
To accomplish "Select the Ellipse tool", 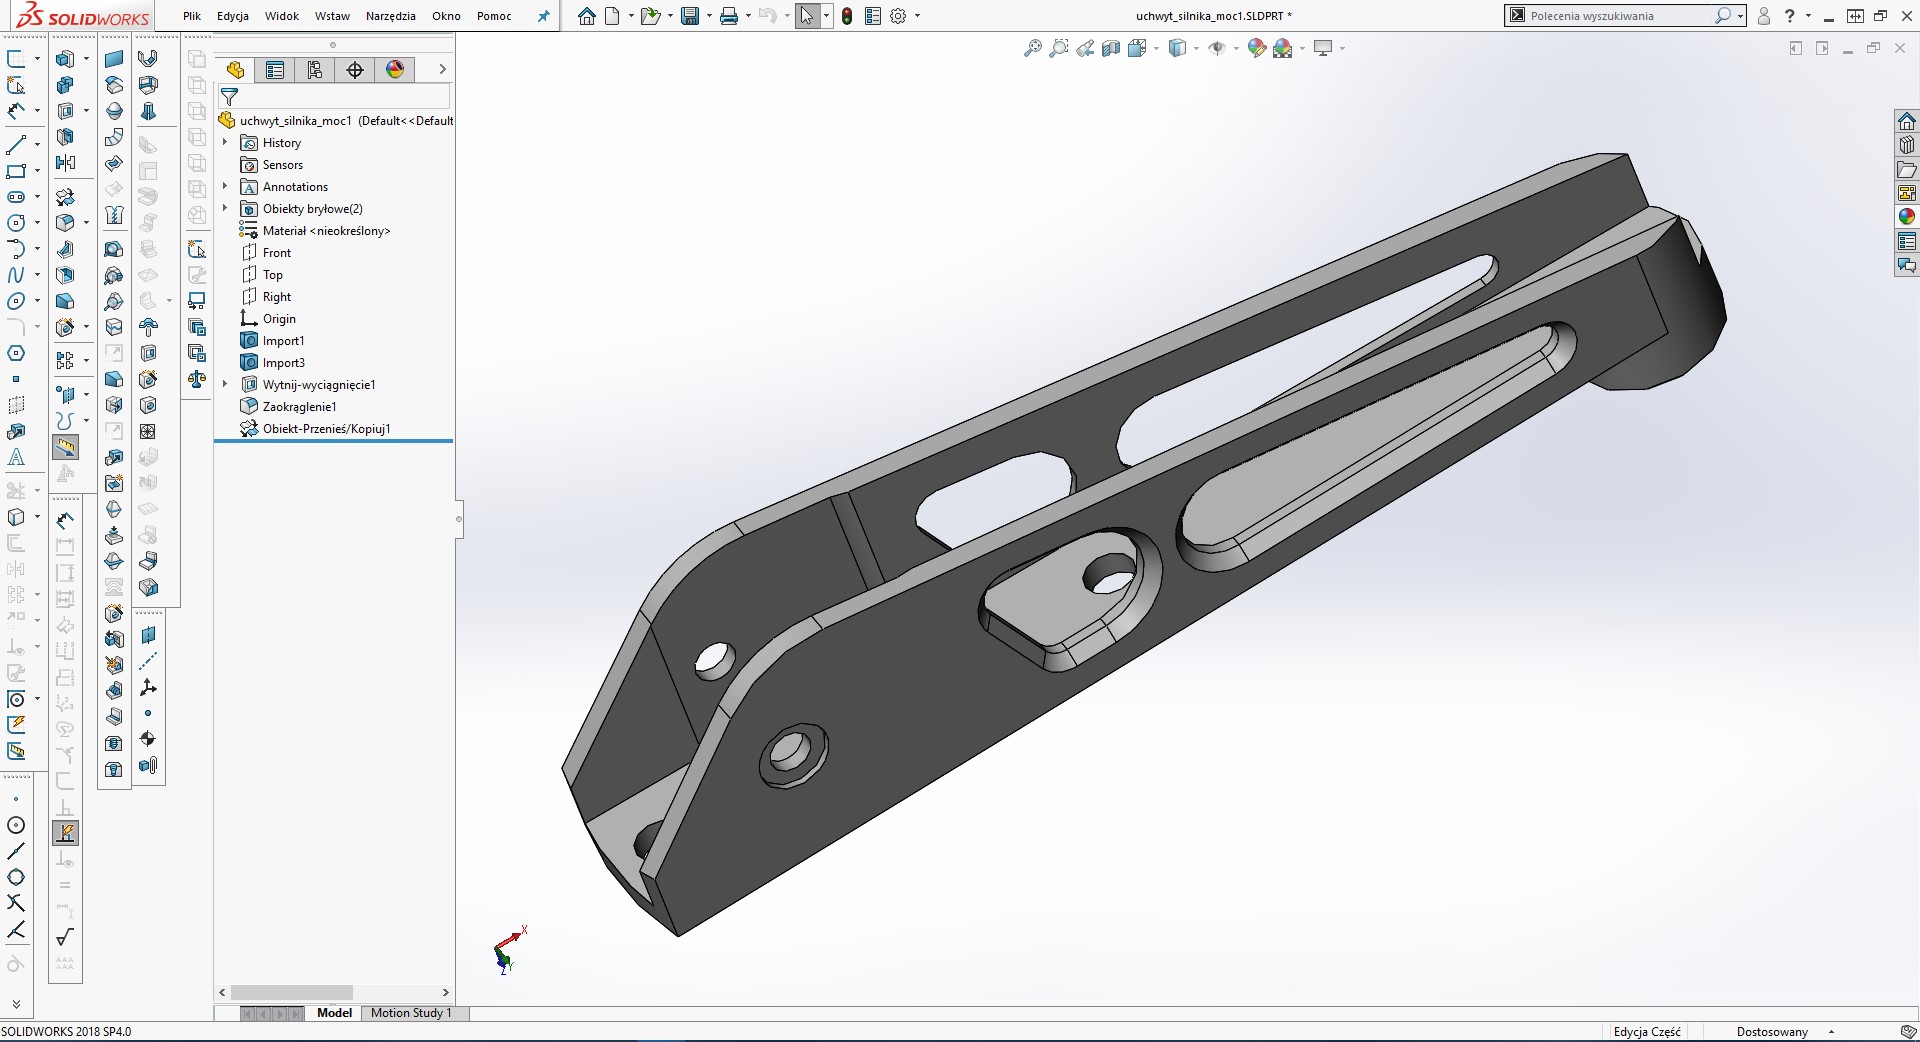I will tap(16, 301).
